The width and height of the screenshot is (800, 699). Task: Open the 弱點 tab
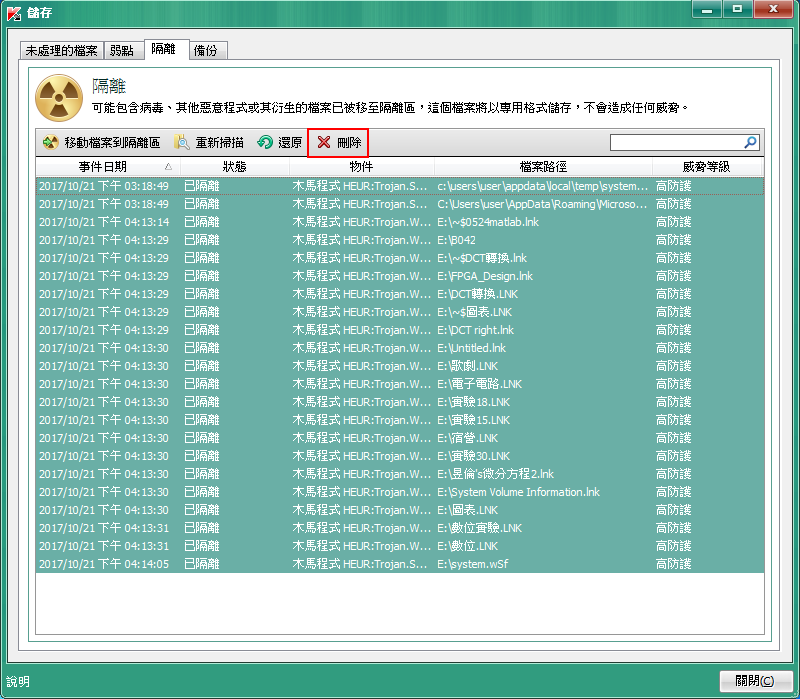(x=123, y=50)
